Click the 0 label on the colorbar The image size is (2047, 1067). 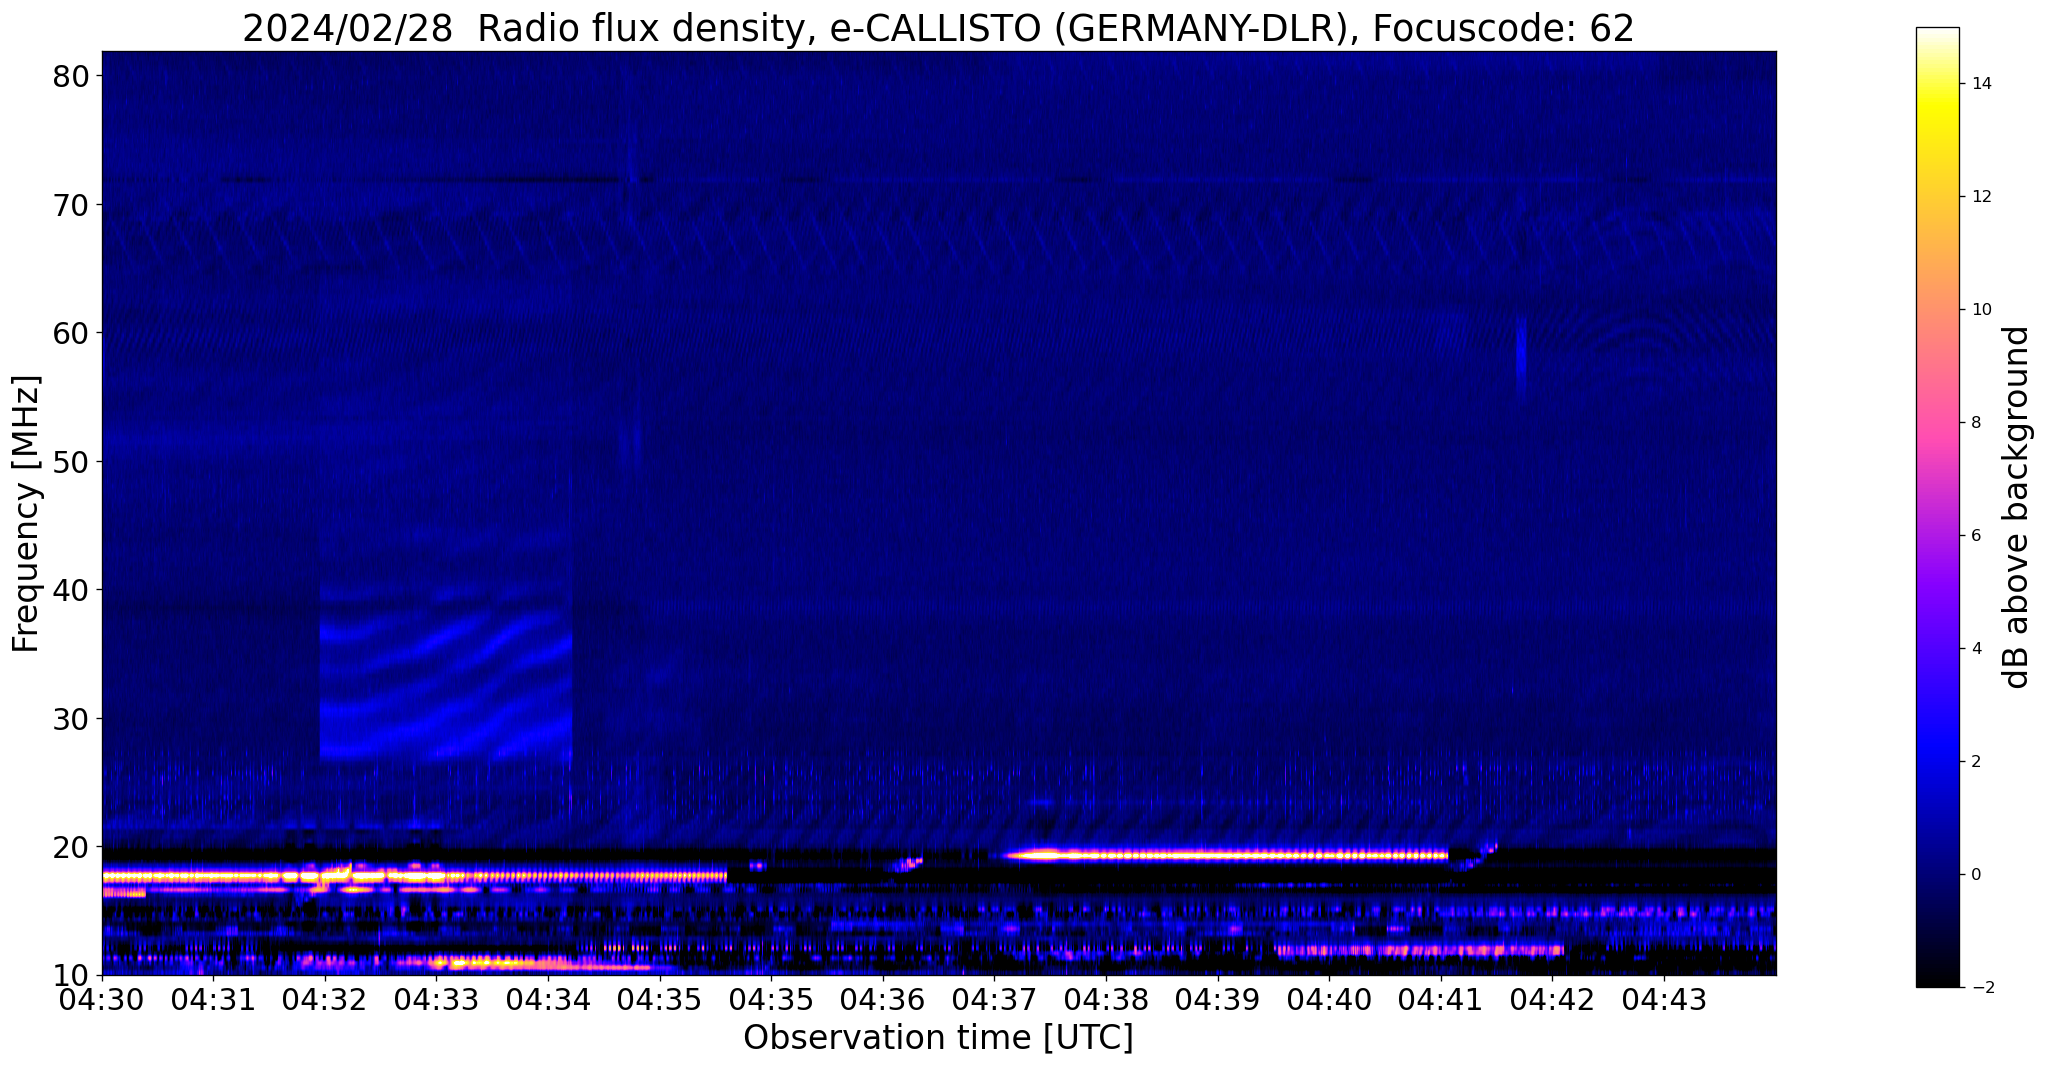point(1976,875)
